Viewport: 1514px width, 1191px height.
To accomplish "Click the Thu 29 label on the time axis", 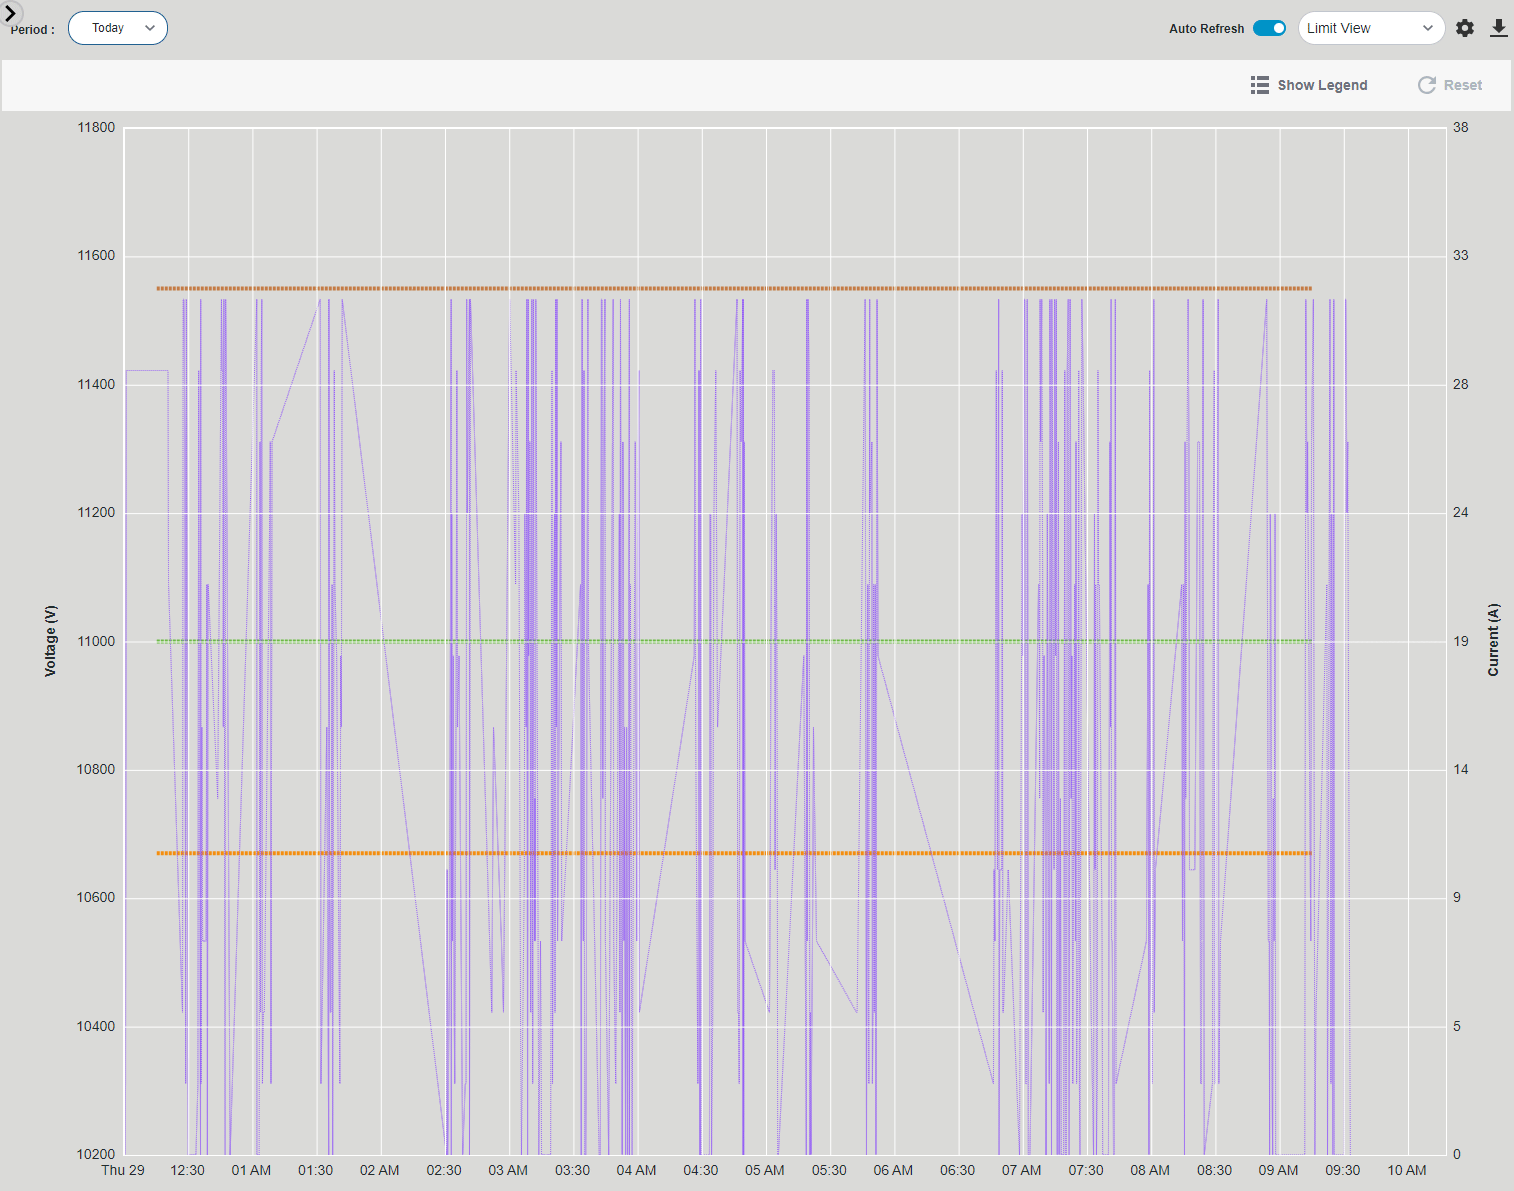I will (x=122, y=1170).
